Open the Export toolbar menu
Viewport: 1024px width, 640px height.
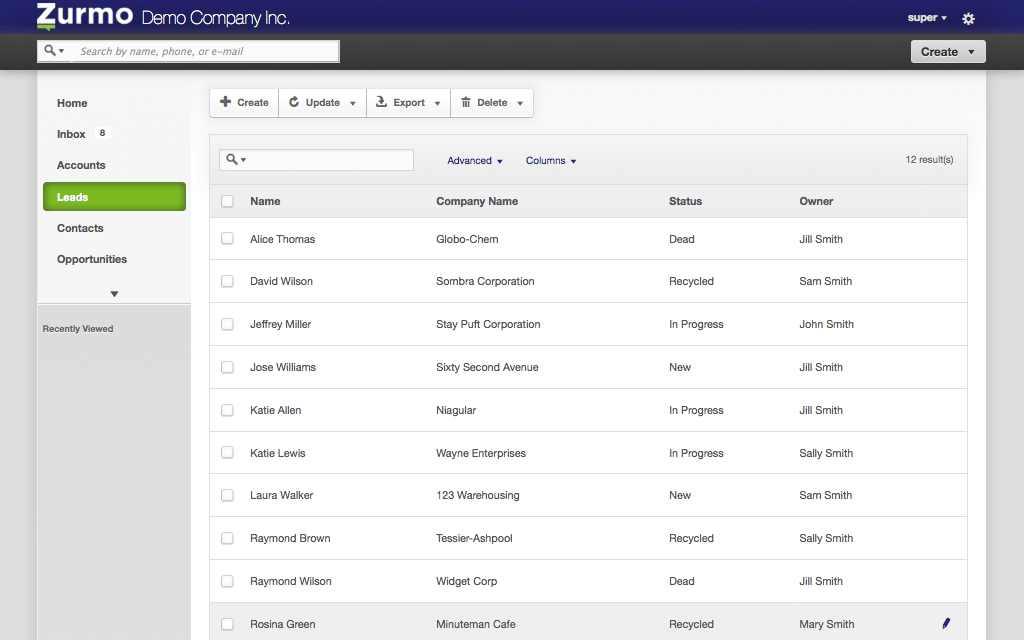click(x=408, y=102)
